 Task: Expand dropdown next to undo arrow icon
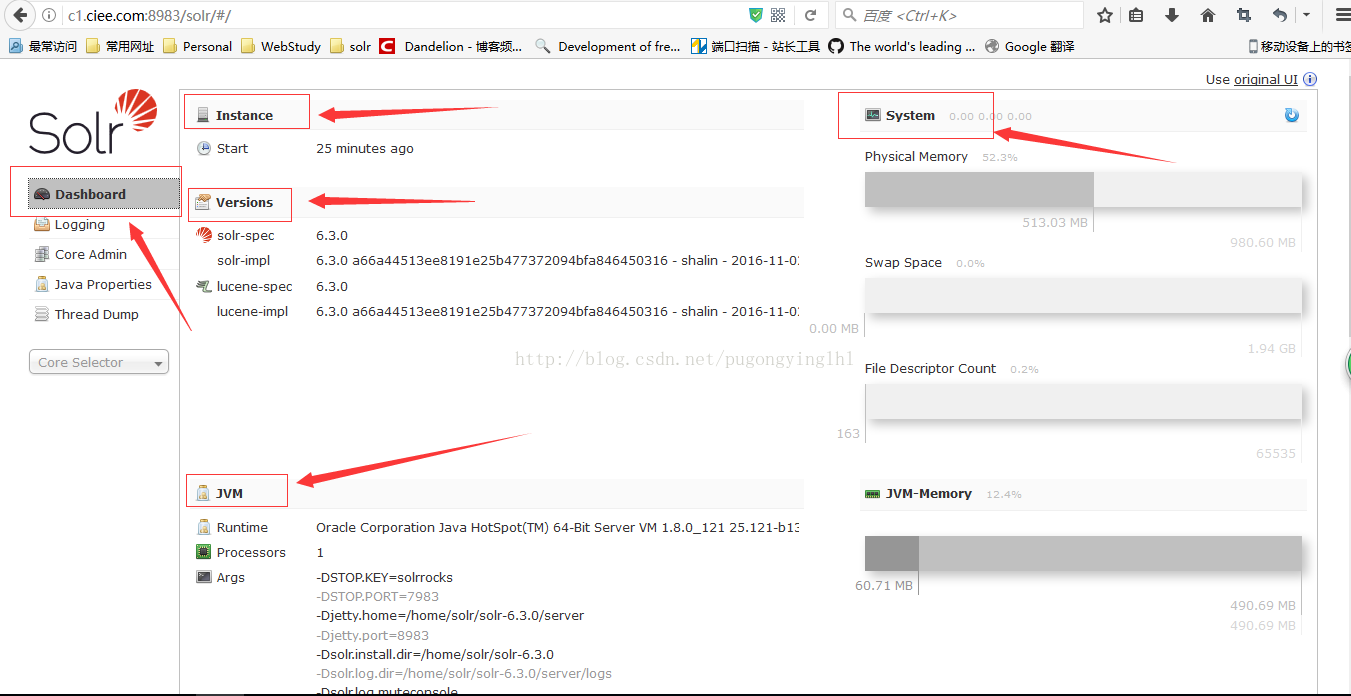click(x=1306, y=15)
